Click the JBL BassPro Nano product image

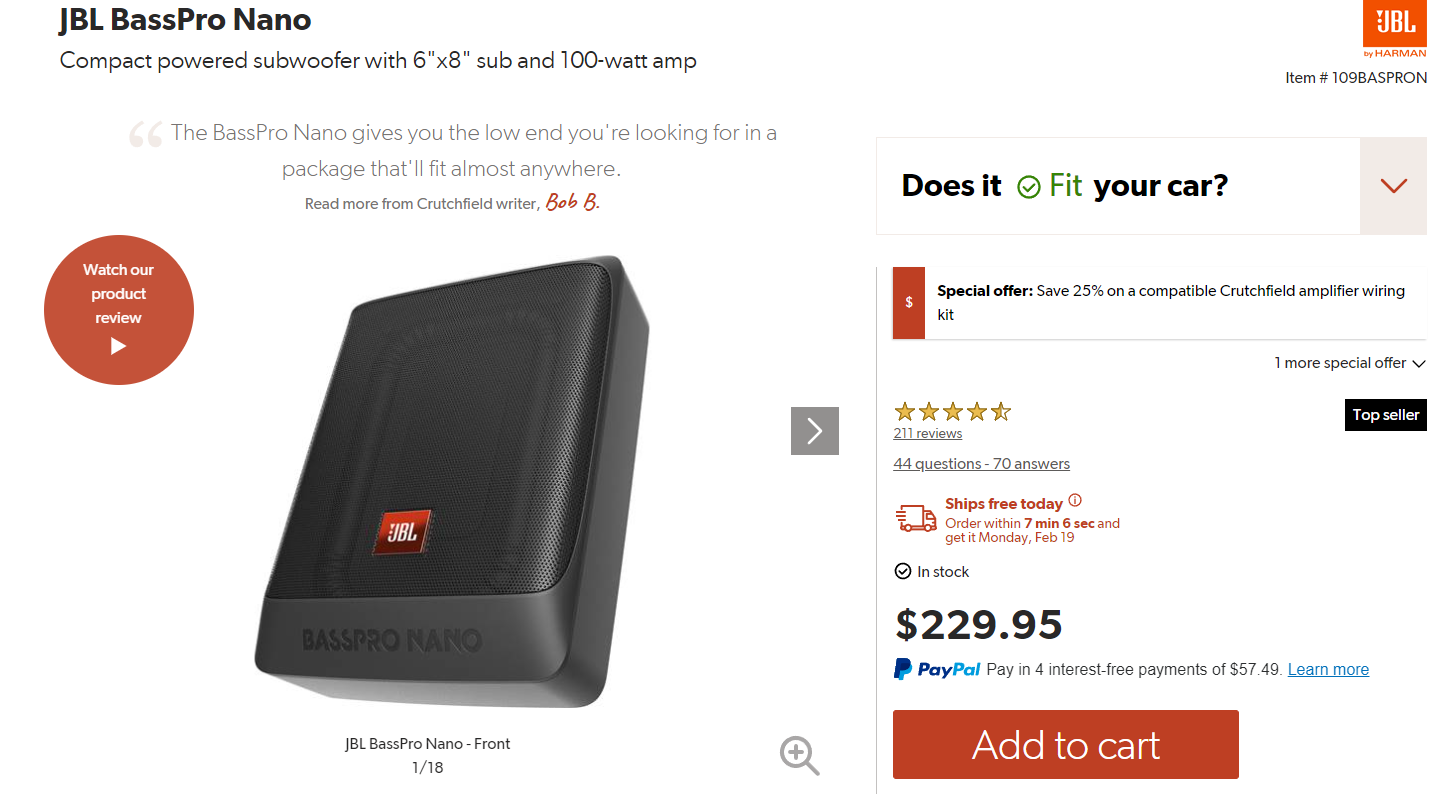coord(450,480)
